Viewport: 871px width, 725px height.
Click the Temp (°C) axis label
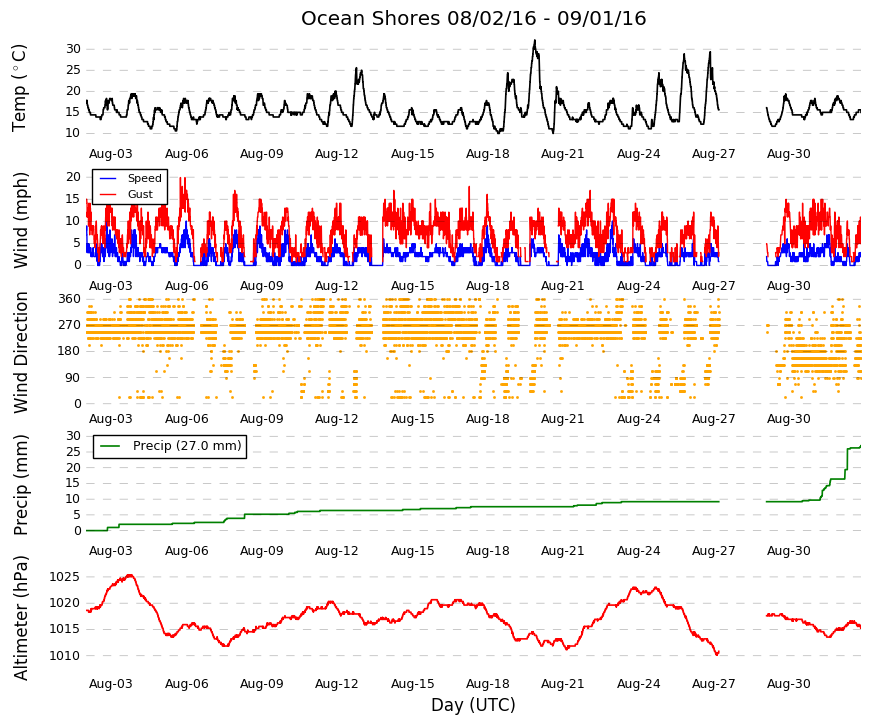coord(19,88)
